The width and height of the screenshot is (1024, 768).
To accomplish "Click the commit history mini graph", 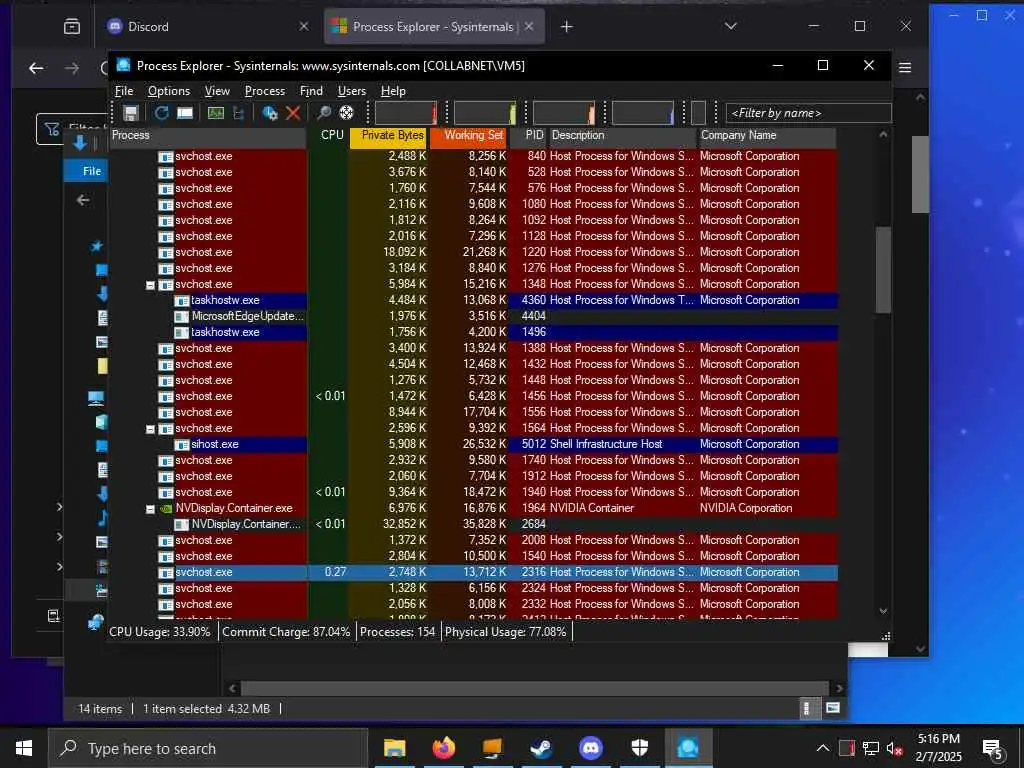I will click(485, 113).
